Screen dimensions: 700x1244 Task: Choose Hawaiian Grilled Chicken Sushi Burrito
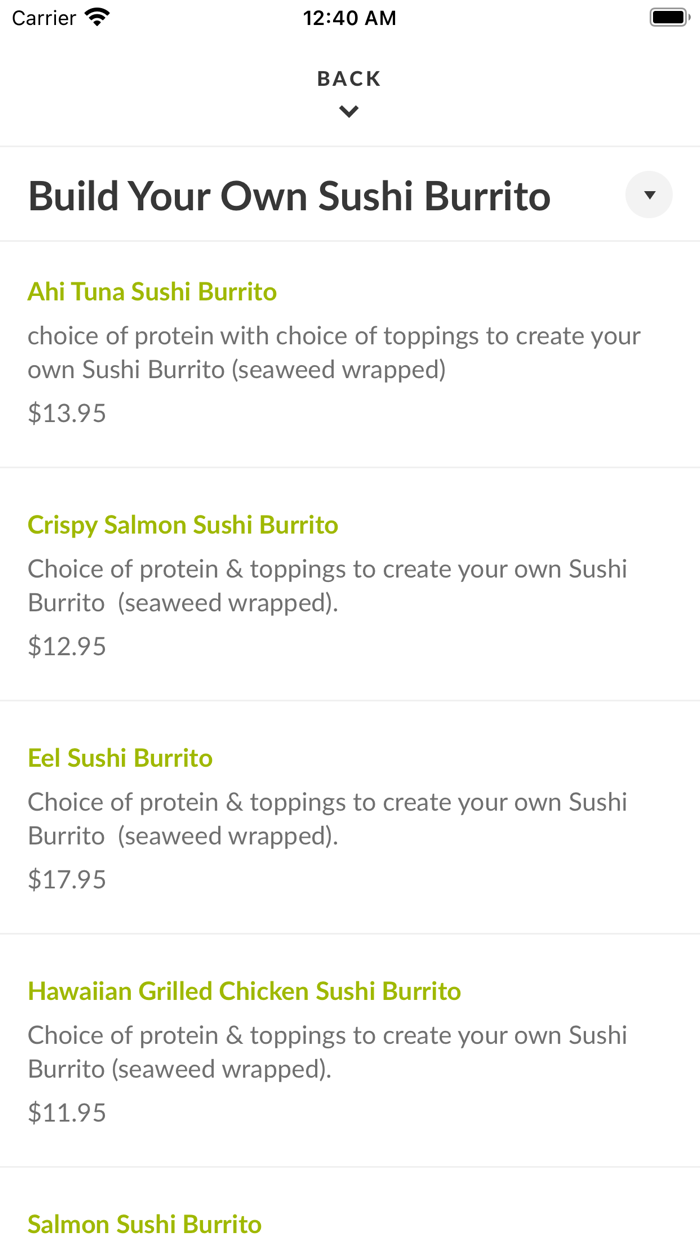pos(244,990)
